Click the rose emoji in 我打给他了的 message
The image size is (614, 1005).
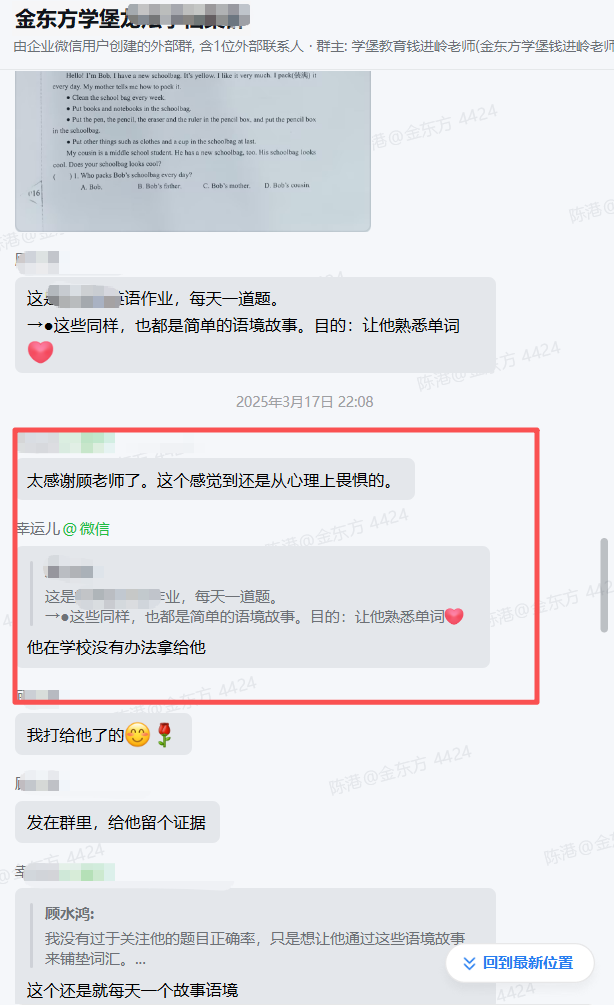(165, 735)
